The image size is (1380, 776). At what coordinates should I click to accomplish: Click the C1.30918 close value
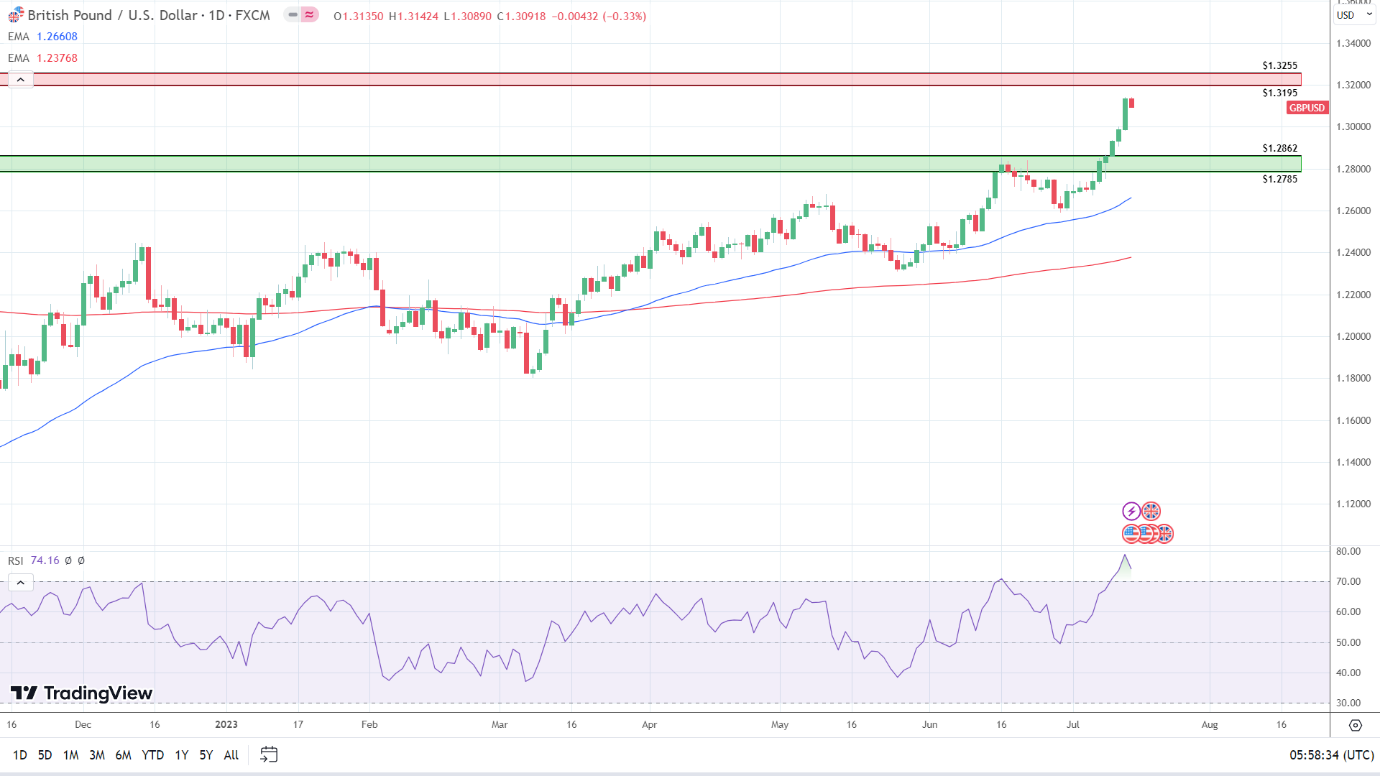click(x=522, y=16)
